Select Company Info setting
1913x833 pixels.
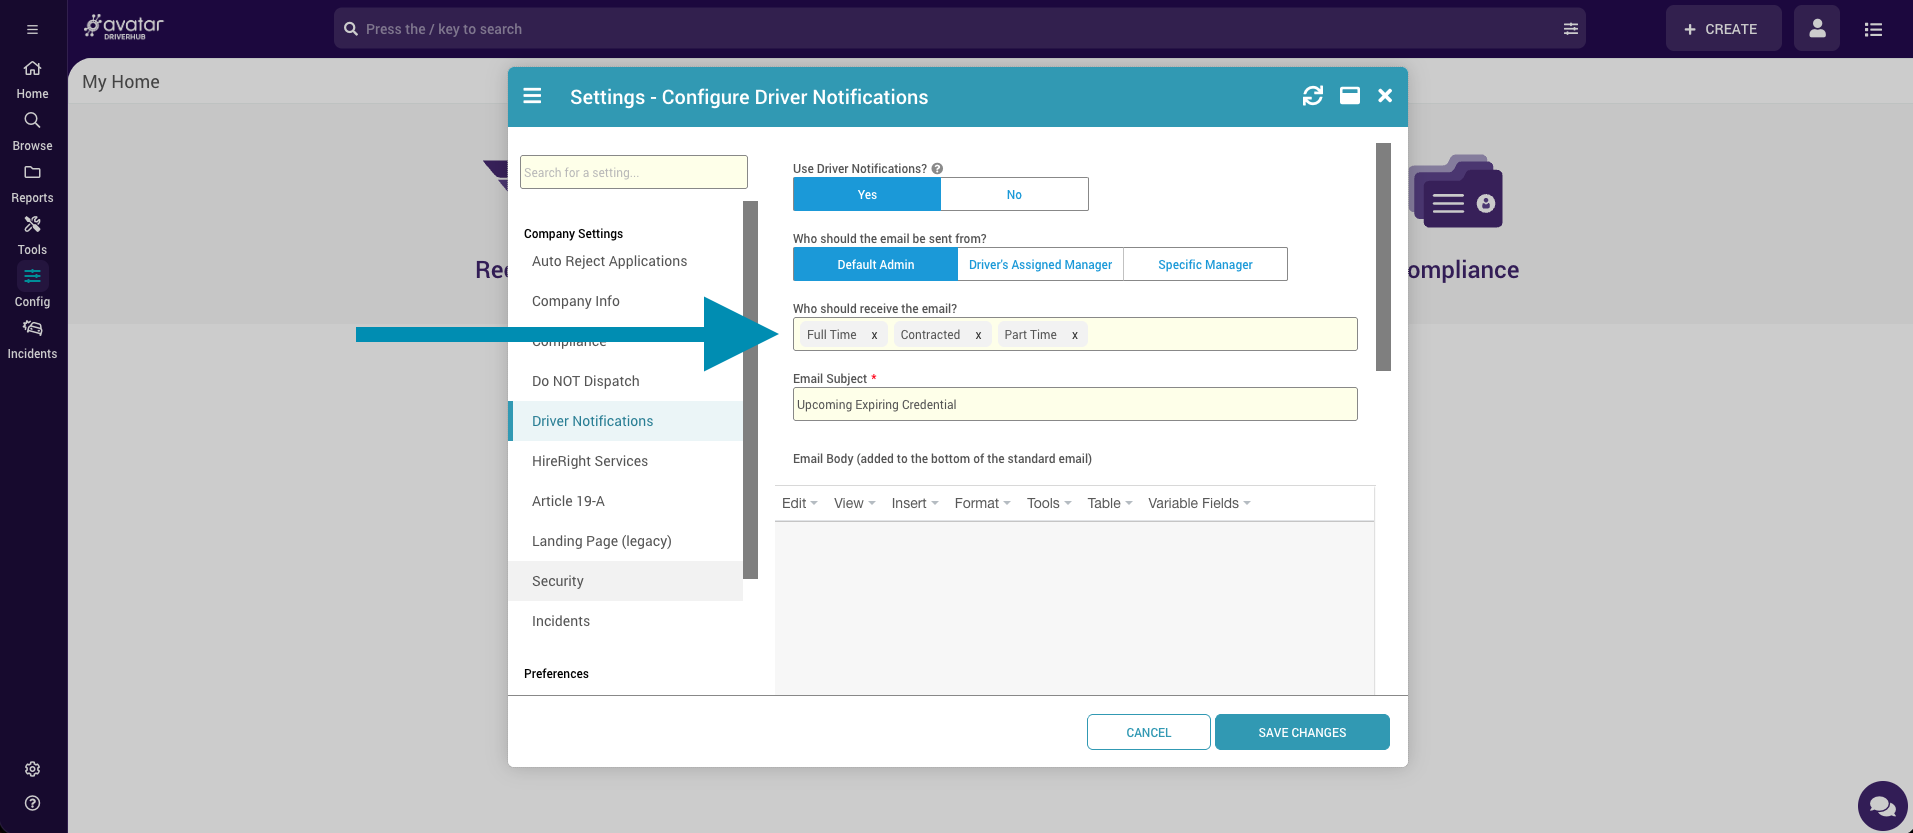pyautogui.click(x=626, y=301)
